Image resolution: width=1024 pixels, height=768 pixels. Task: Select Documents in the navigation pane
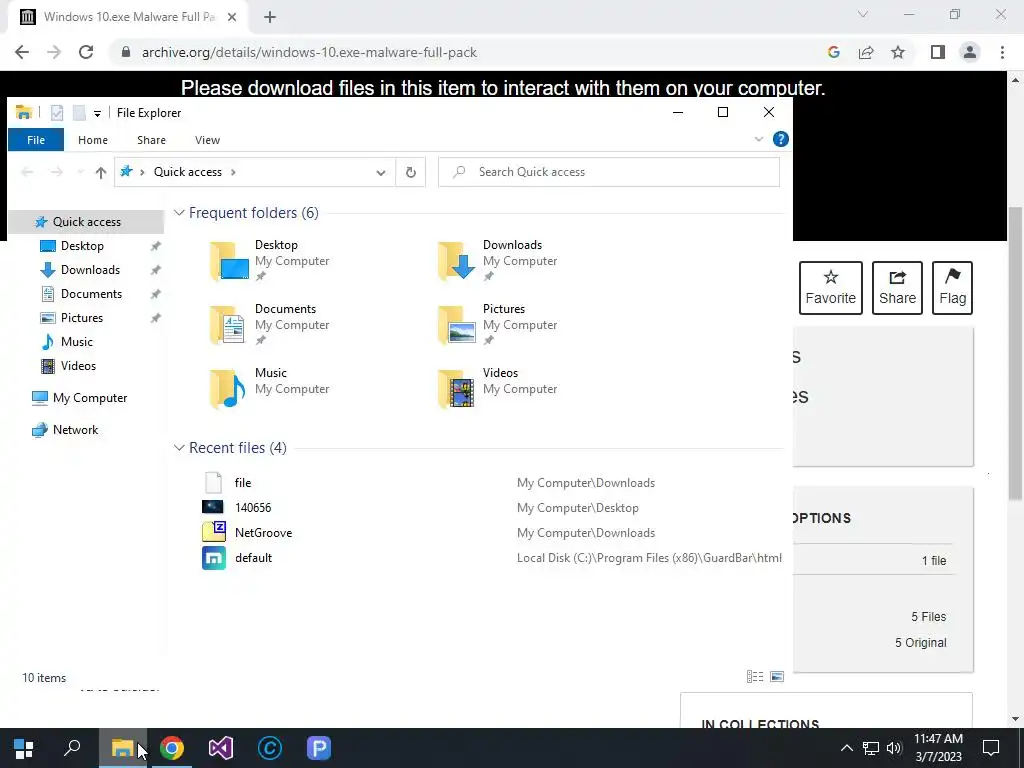[x=91, y=294]
